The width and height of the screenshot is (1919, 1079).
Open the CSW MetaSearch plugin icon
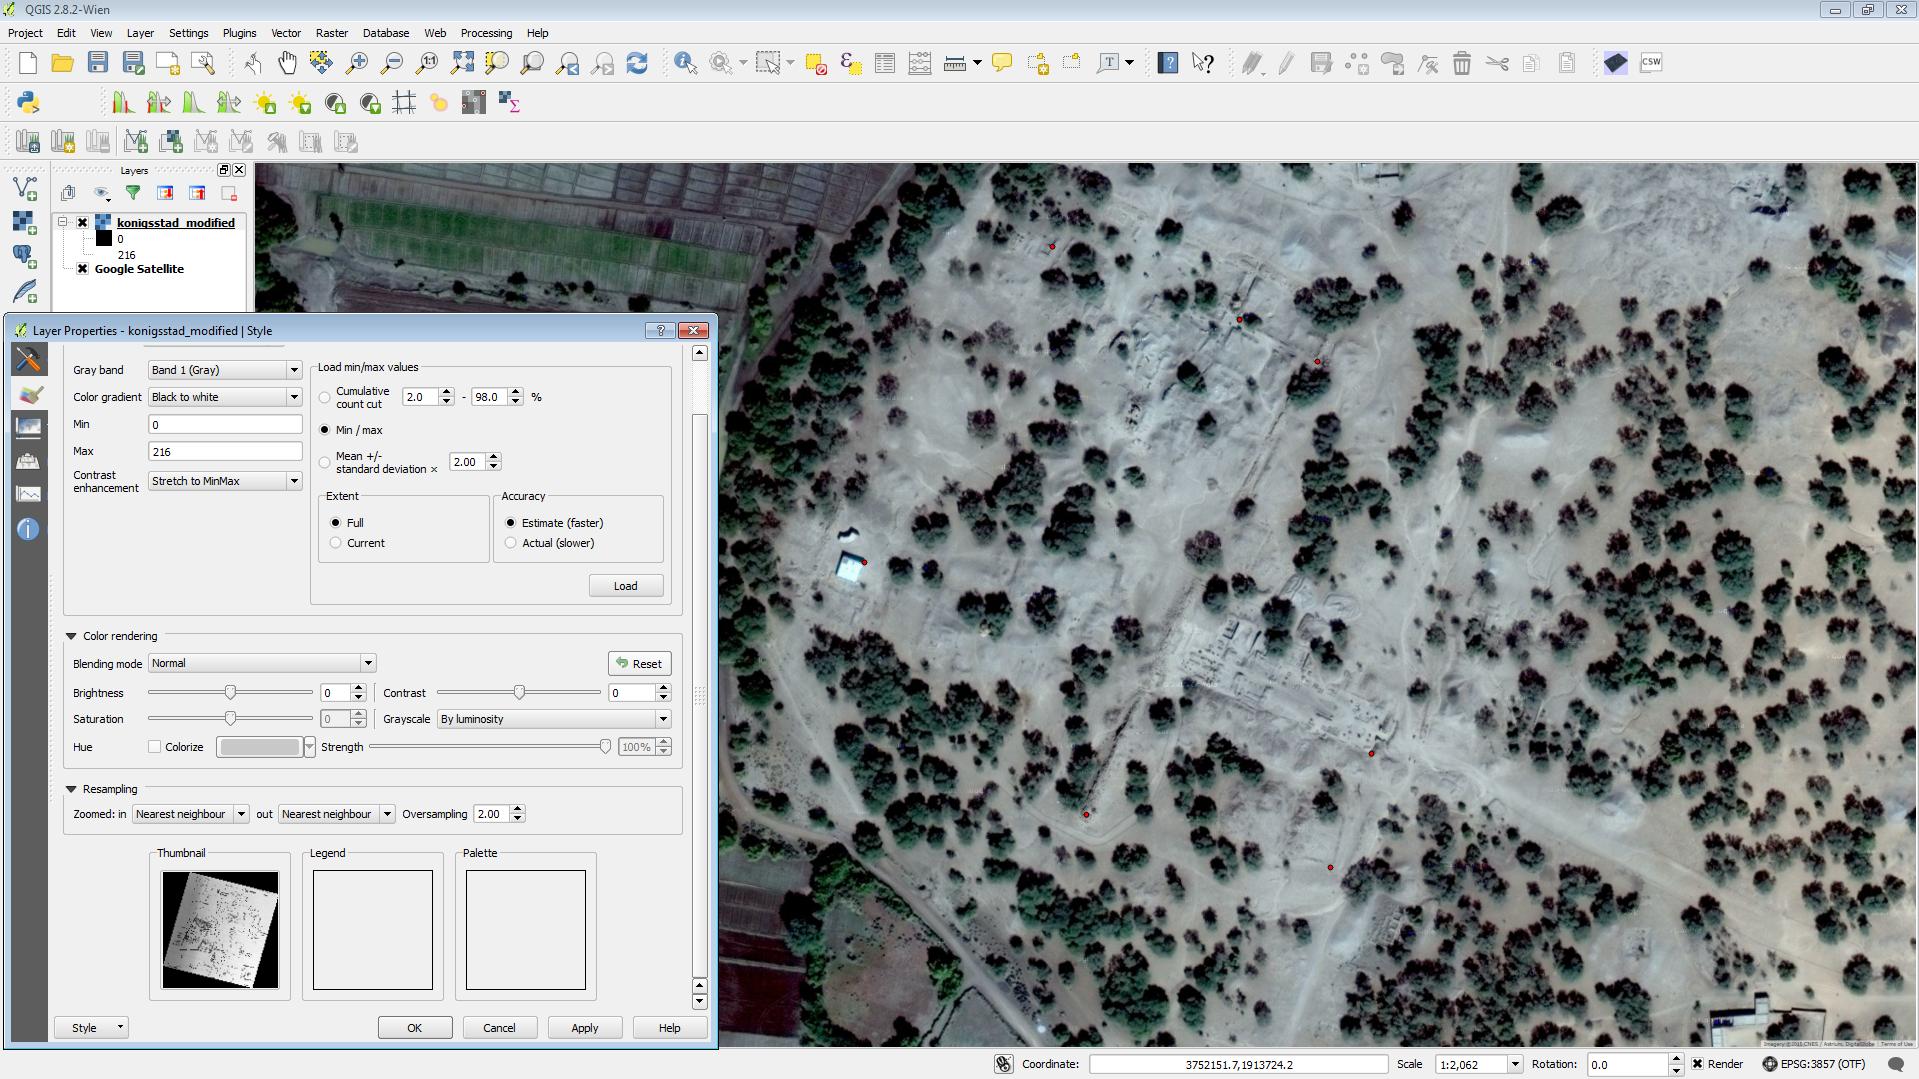[1651, 63]
